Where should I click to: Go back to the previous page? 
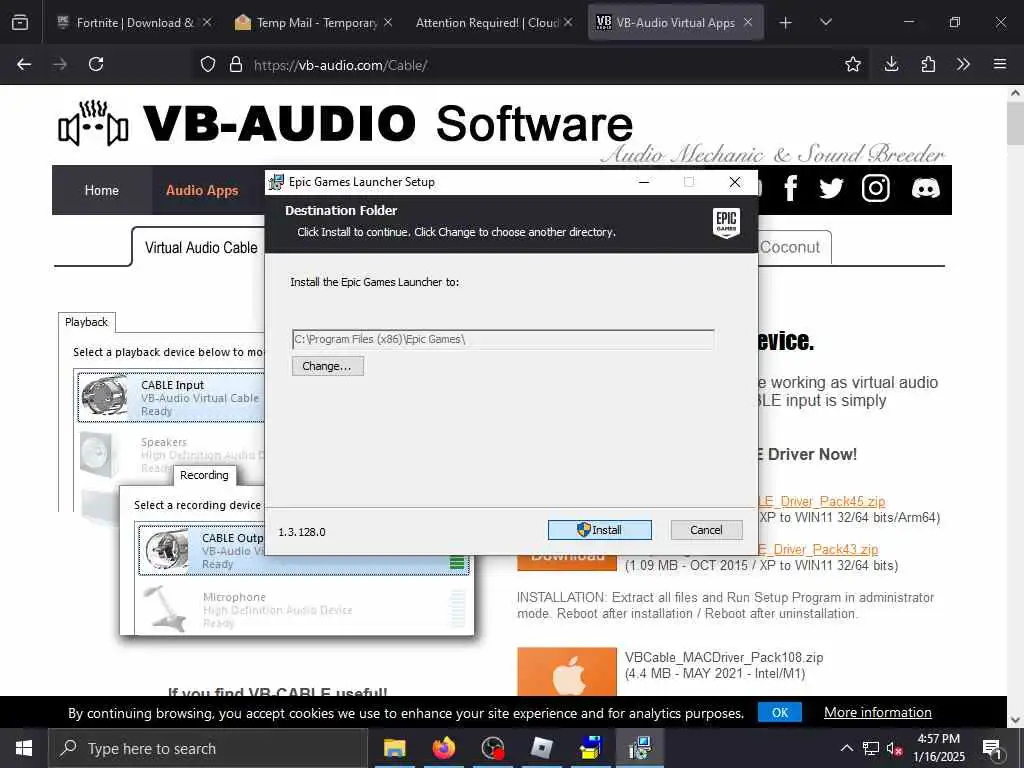point(24,64)
